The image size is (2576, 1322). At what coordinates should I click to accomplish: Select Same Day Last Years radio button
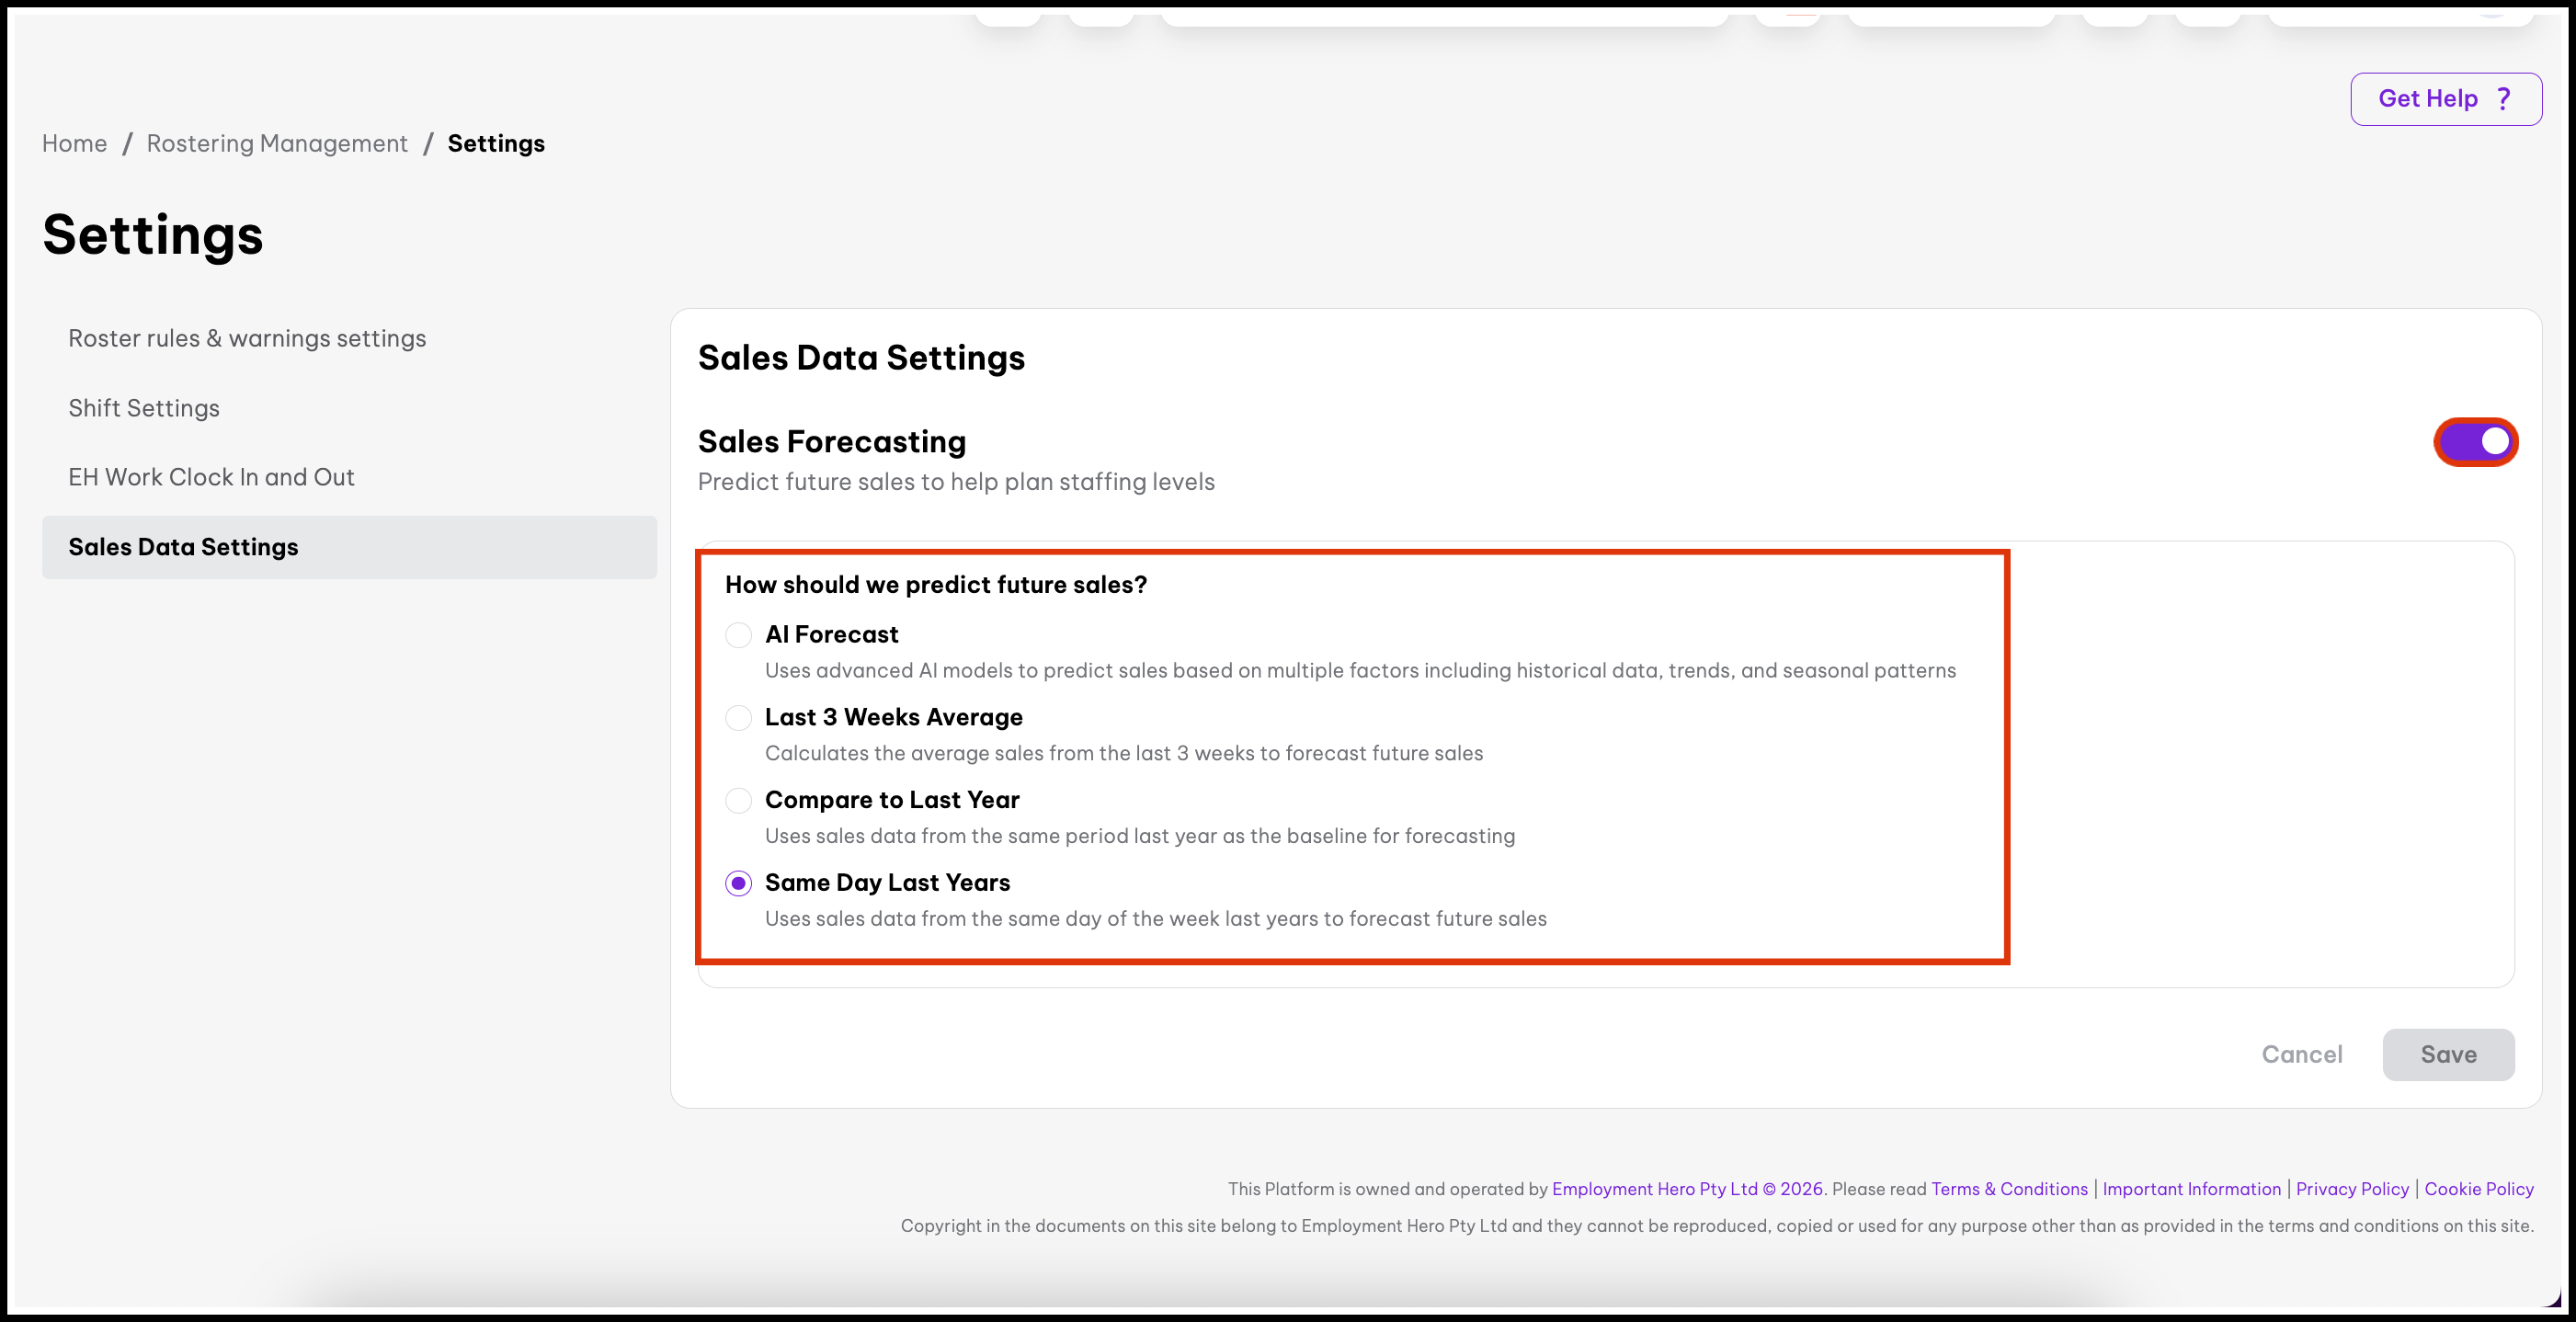[x=738, y=883]
